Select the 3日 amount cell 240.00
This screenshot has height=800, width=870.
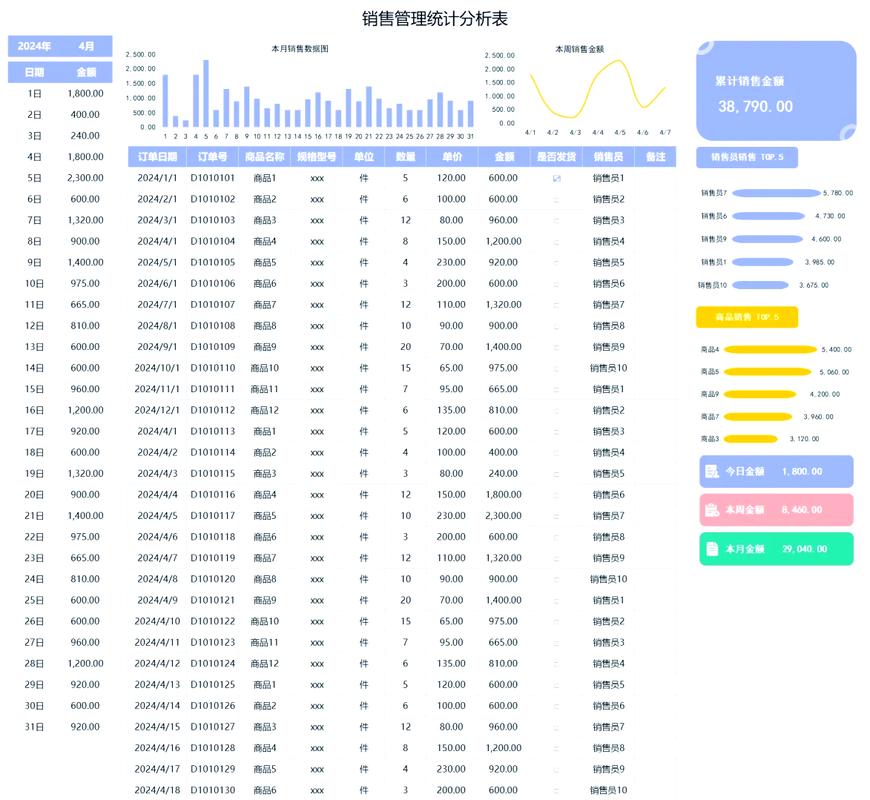85,136
